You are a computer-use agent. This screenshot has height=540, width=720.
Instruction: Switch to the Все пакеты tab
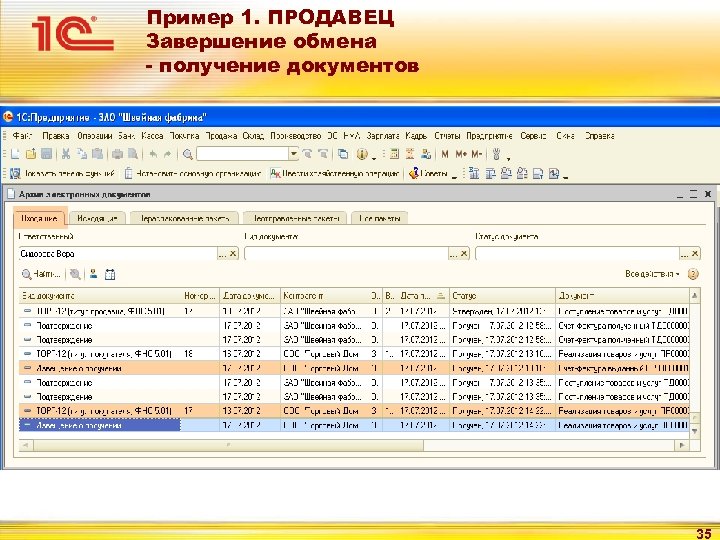(x=380, y=219)
